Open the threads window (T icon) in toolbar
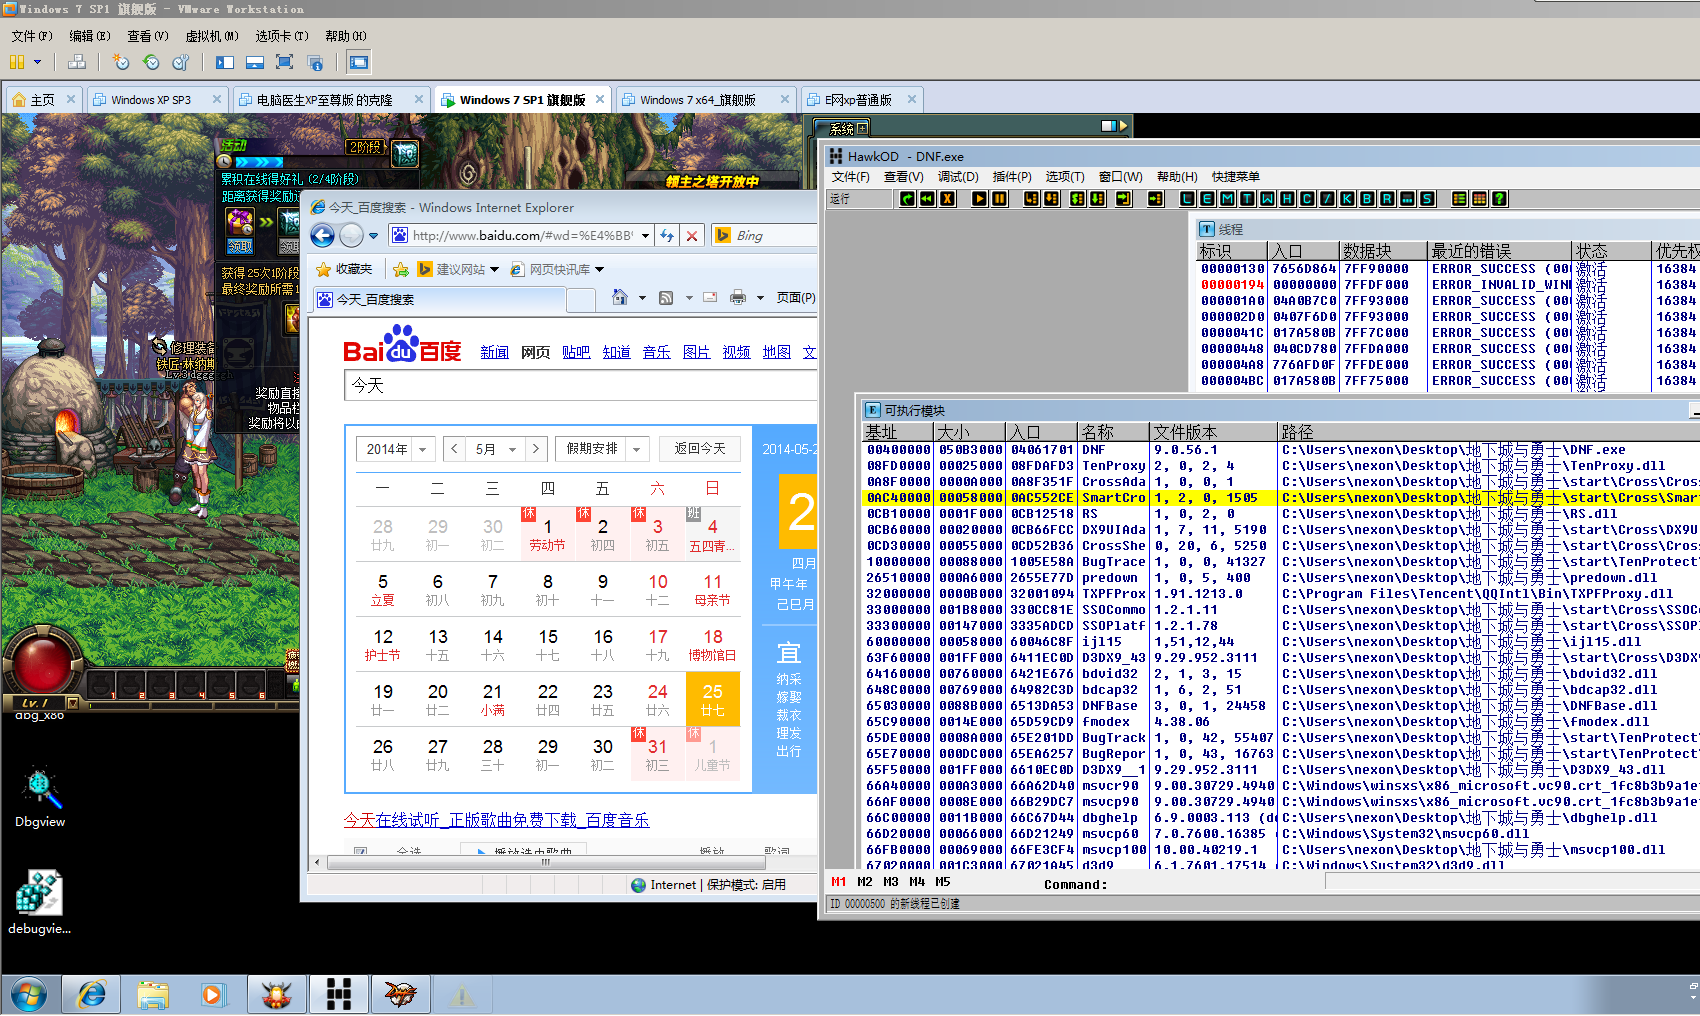Screen dimensions: 1700x1016 pos(1247,199)
